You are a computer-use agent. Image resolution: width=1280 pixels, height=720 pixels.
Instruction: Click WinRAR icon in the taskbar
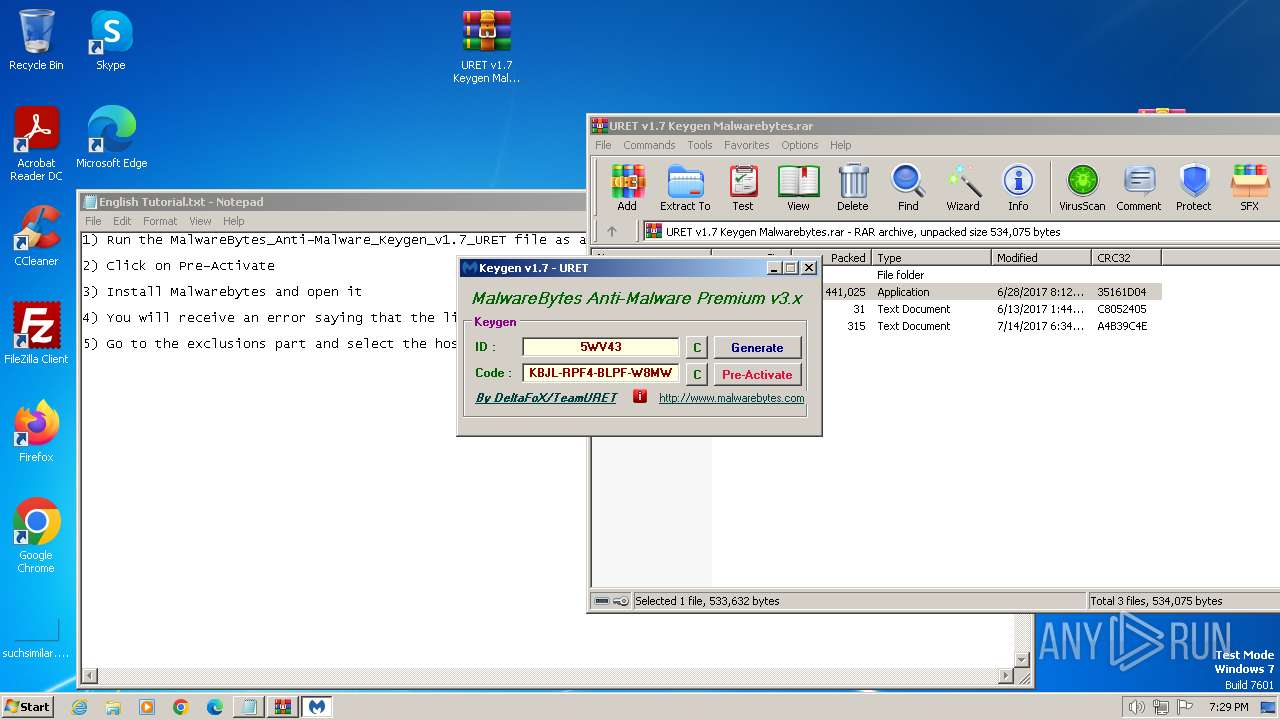tap(282, 707)
